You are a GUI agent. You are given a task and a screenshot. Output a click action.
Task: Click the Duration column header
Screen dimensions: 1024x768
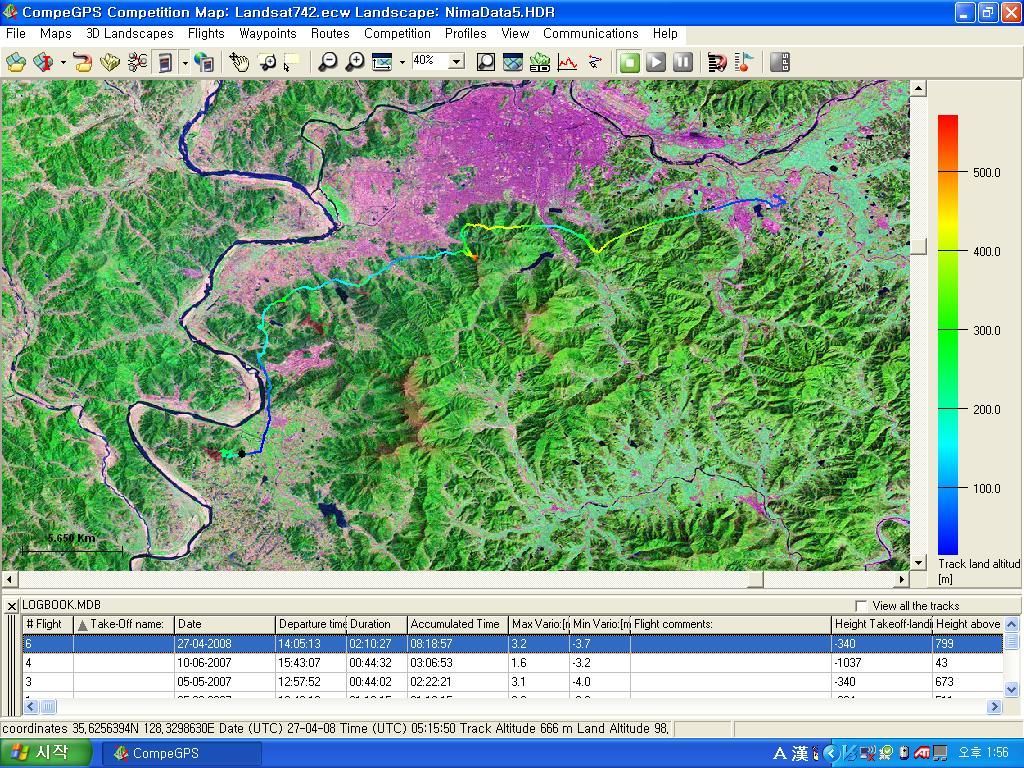tap(377, 624)
